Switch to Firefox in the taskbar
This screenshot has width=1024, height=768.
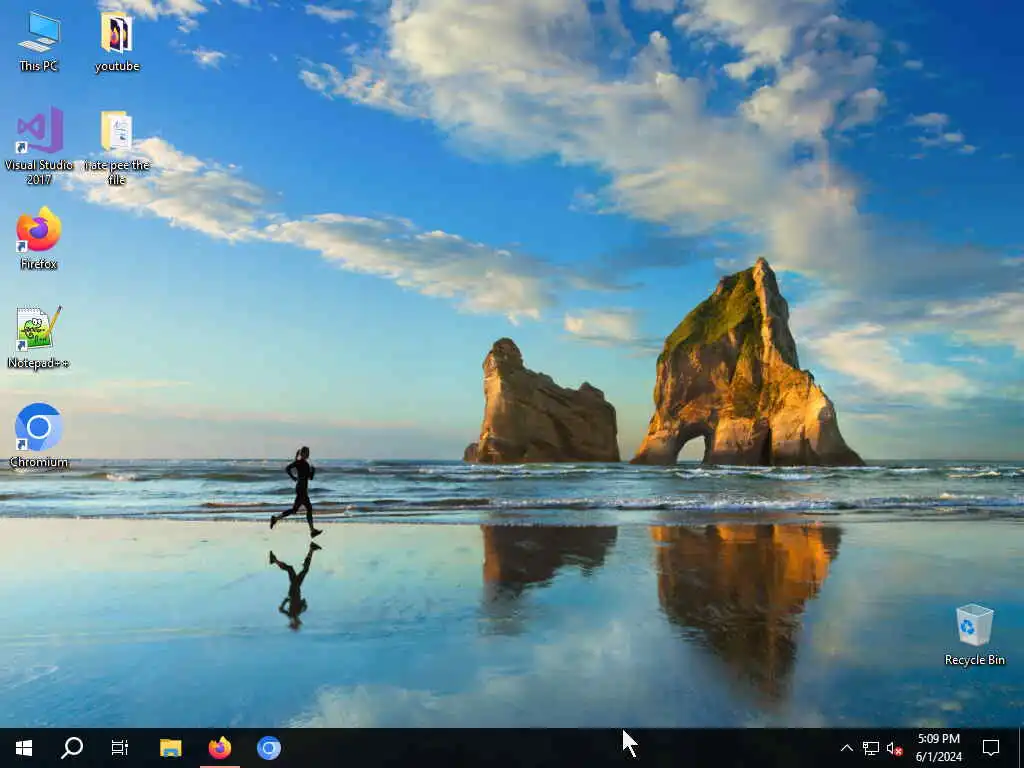point(219,748)
